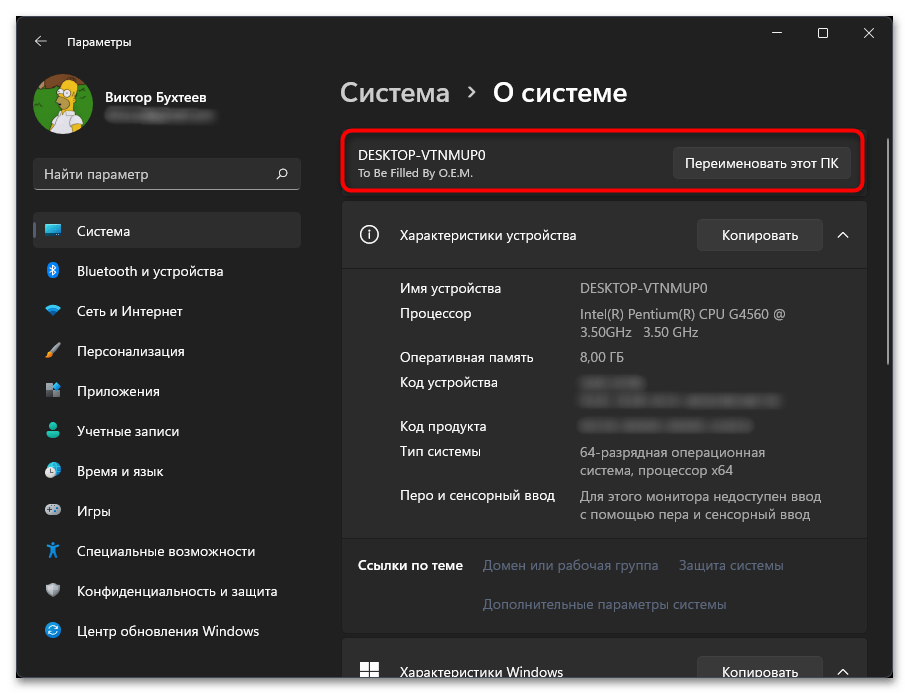Click the Система monitor icon

[x=53, y=231]
